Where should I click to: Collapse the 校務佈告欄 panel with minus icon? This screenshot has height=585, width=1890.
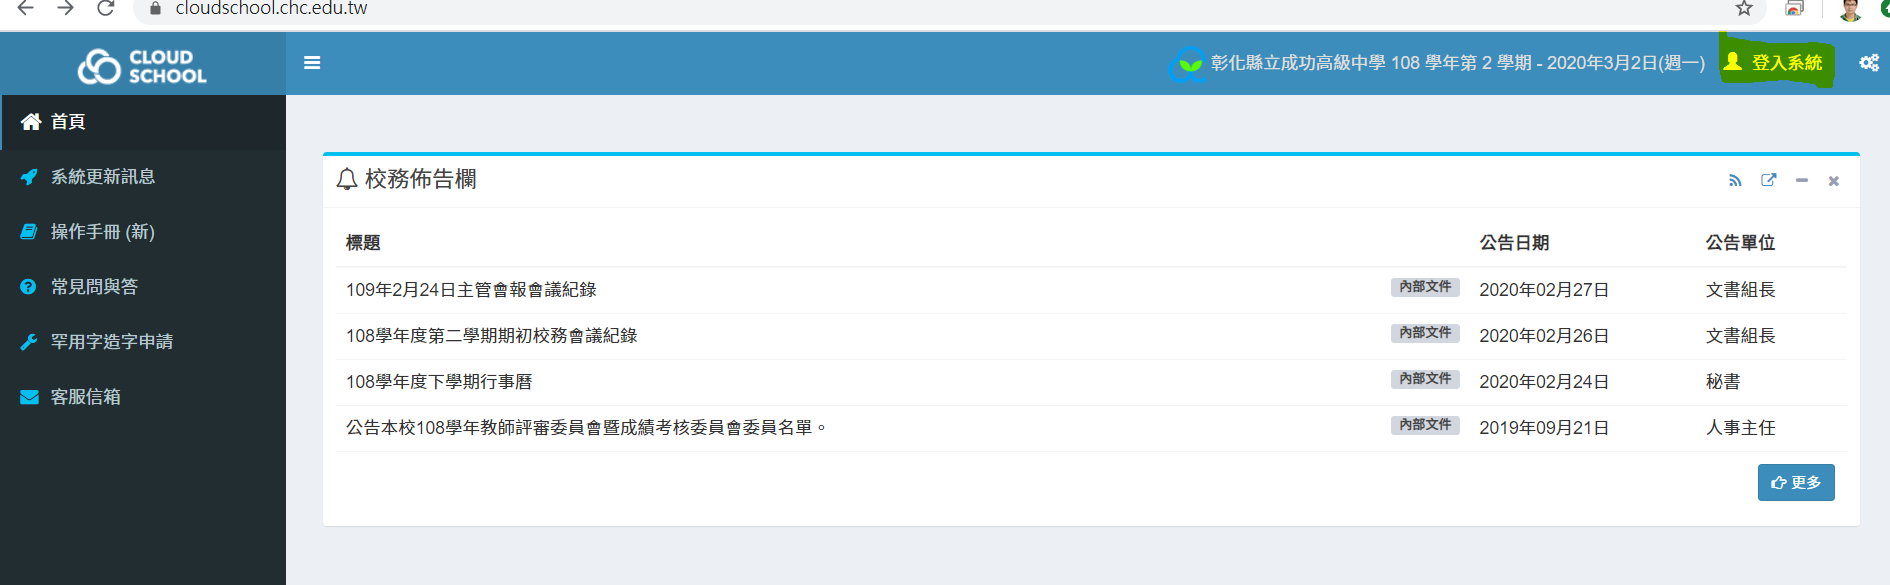1801,181
